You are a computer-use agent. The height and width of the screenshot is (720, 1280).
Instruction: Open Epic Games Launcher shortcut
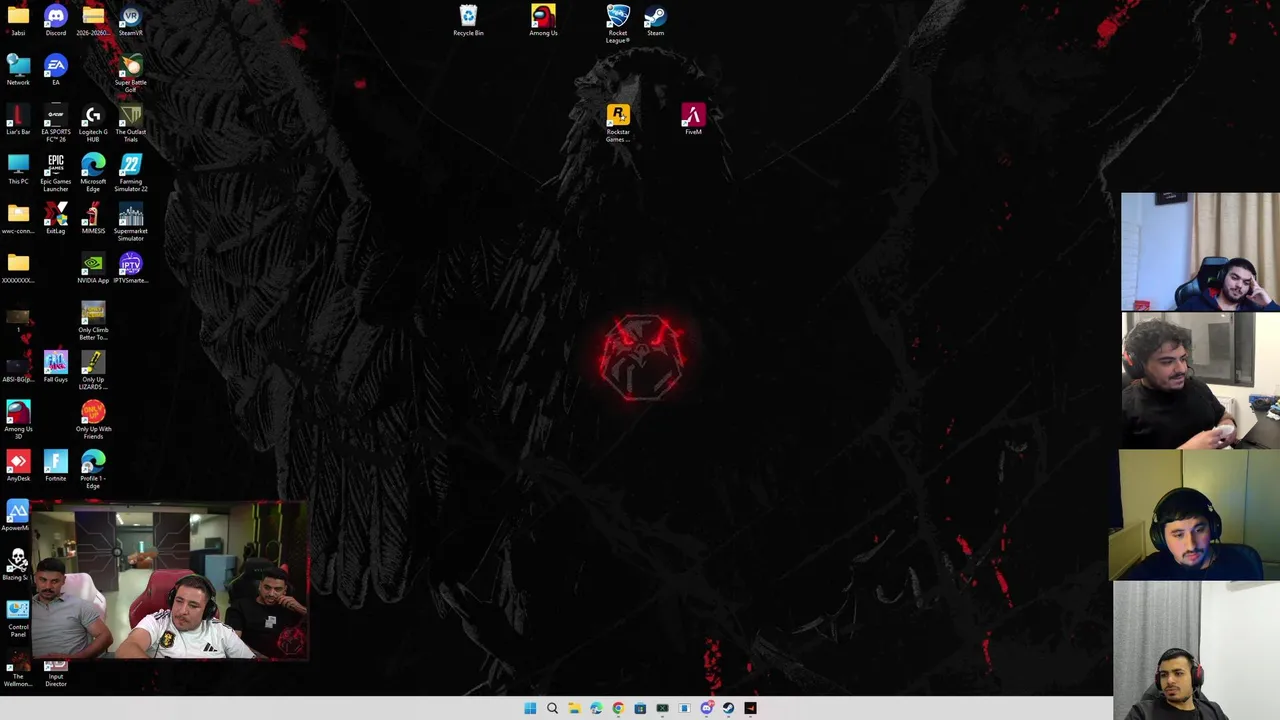56,172
